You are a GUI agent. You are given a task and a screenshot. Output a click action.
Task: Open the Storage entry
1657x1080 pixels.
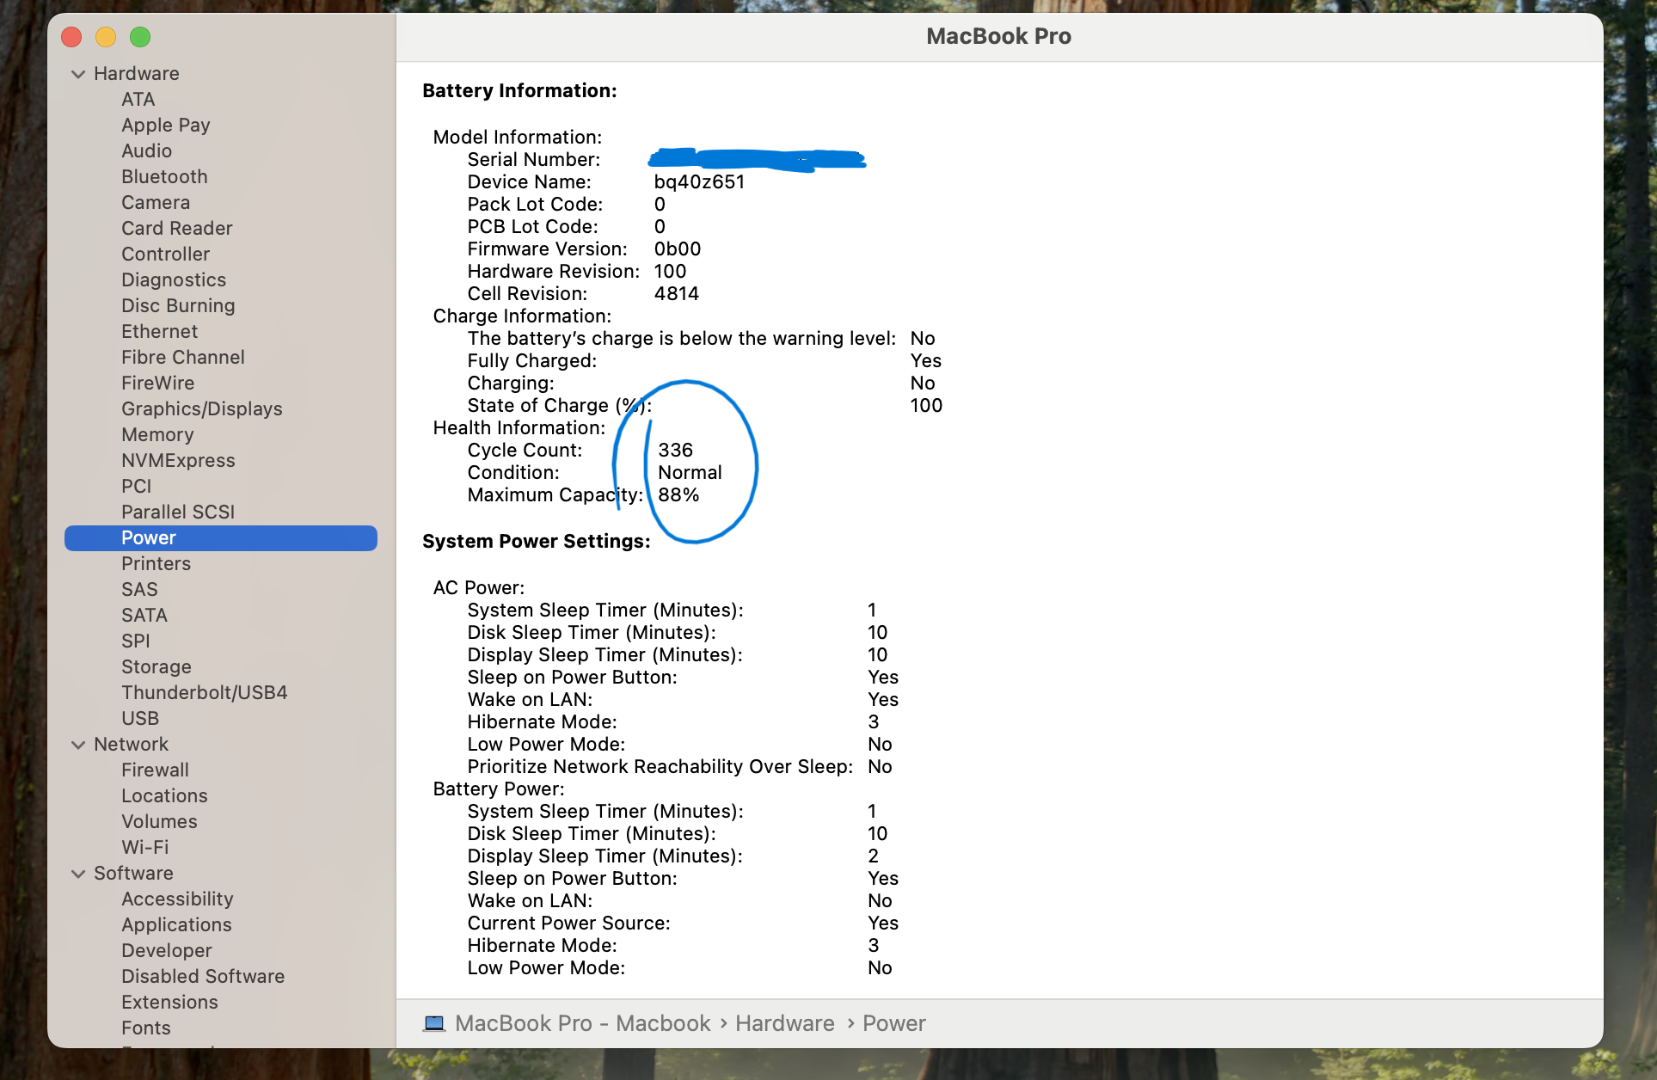click(156, 667)
